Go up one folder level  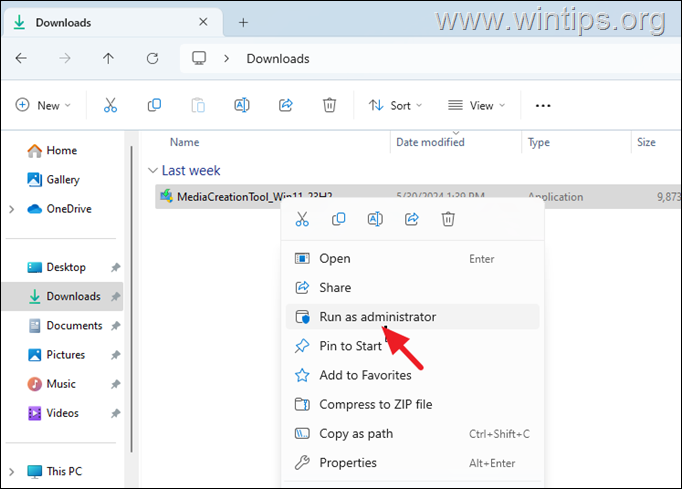[x=108, y=58]
